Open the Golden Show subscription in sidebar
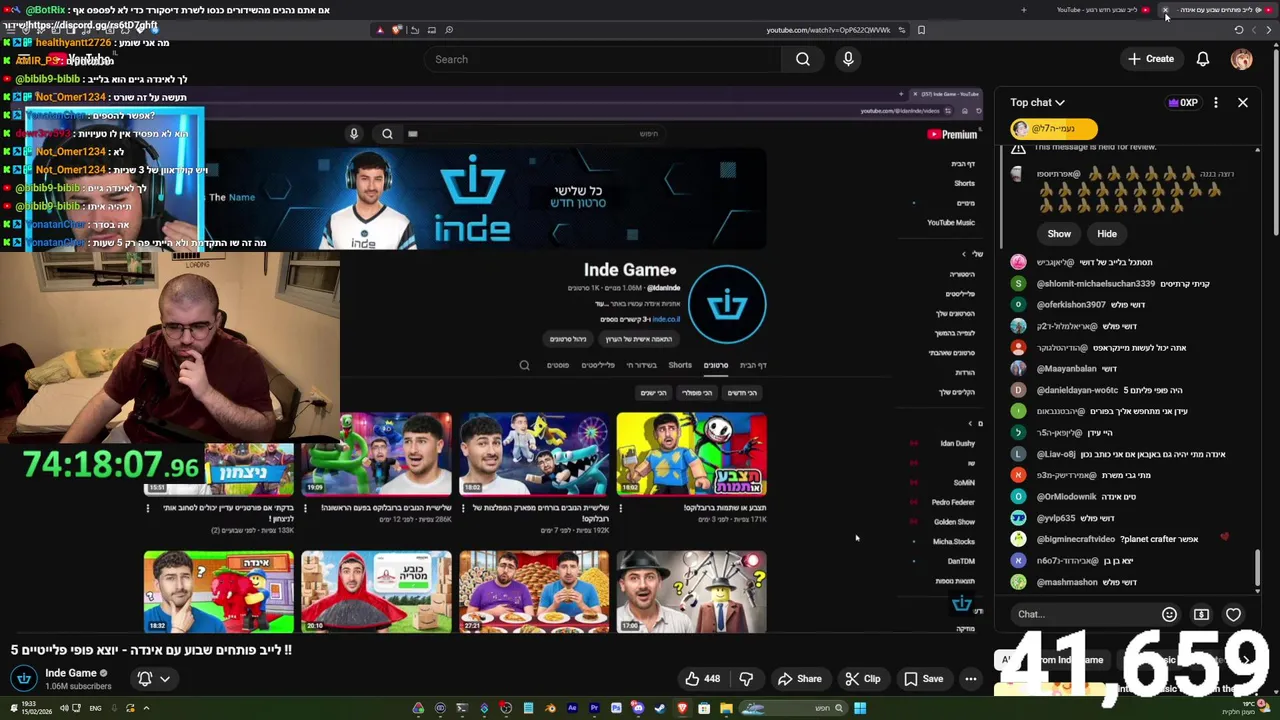 (x=954, y=522)
